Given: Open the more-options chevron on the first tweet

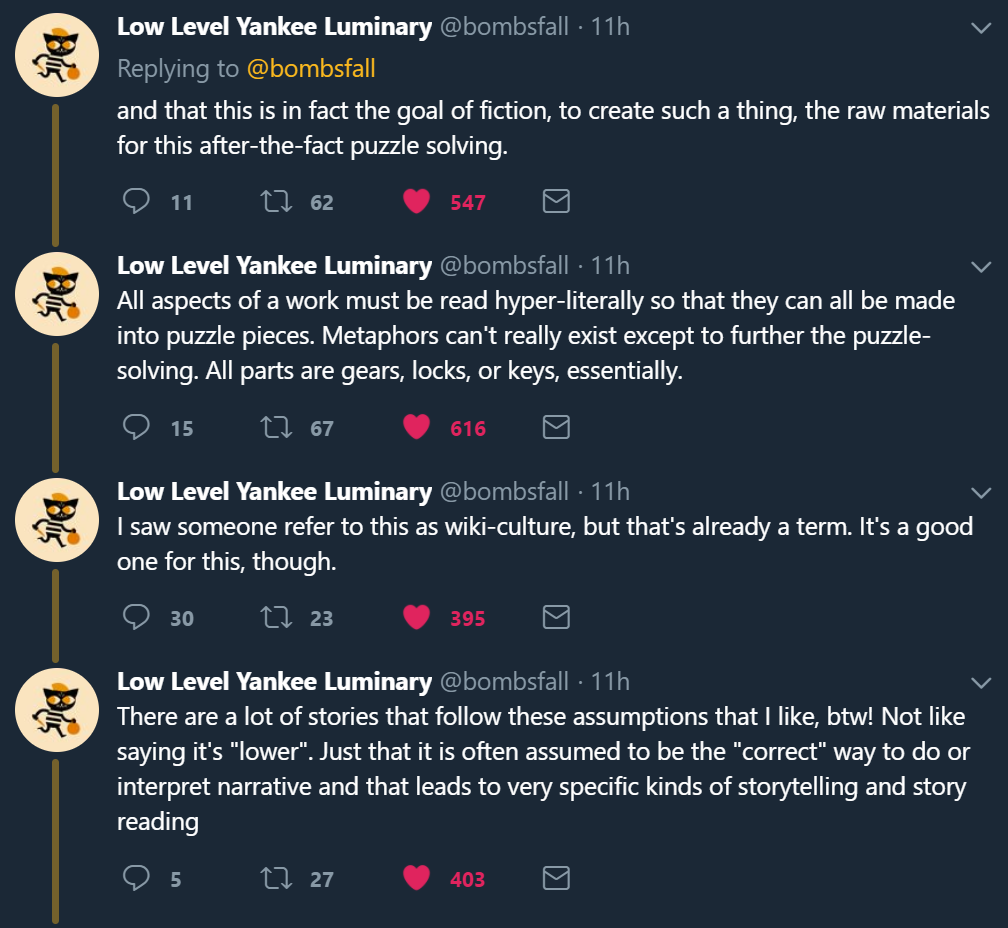Looking at the screenshot, I should [981, 28].
